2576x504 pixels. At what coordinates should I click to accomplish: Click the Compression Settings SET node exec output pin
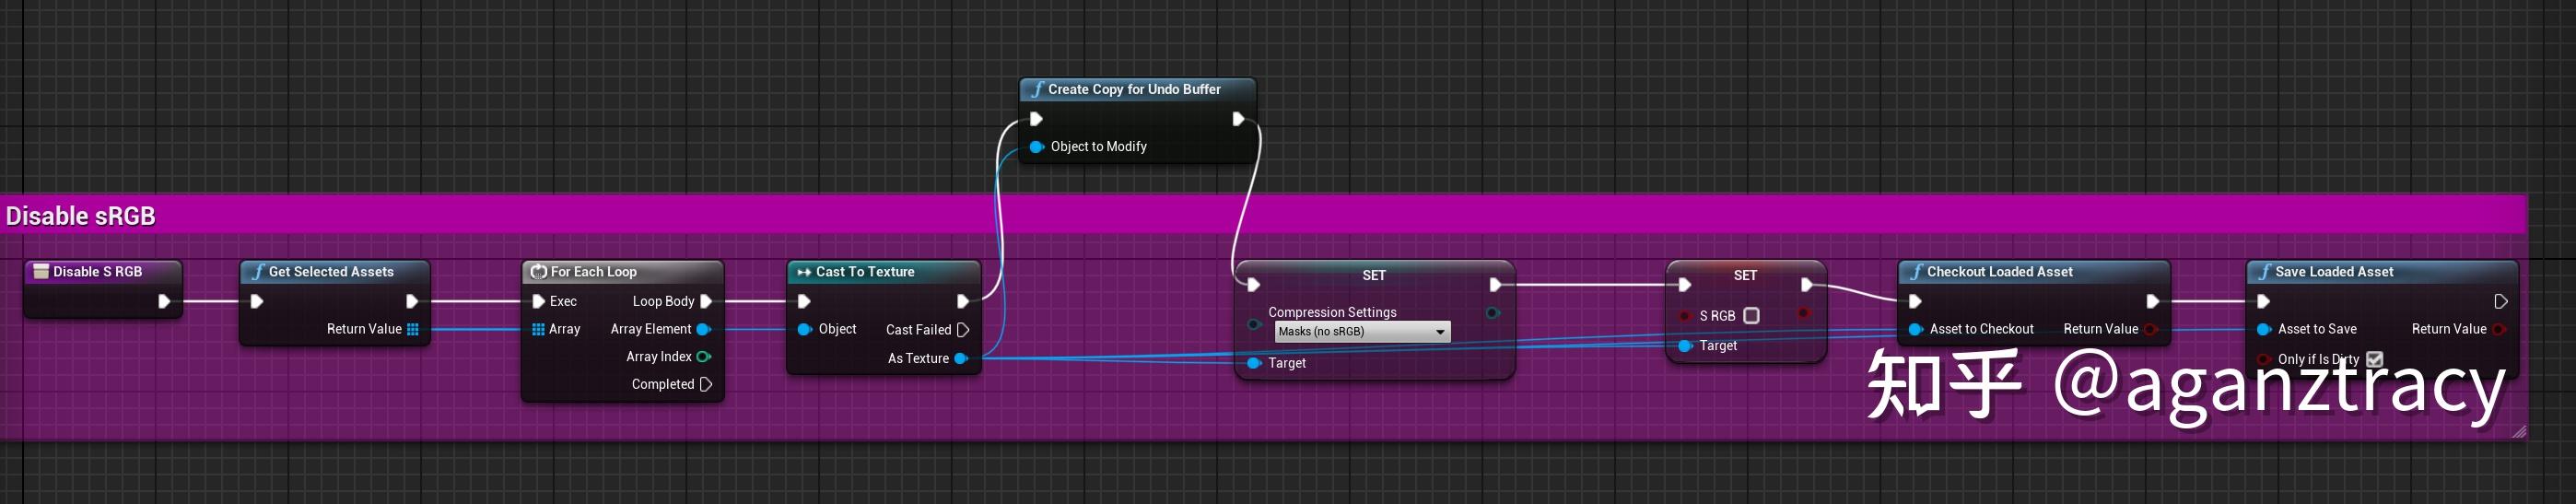click(1495, 285)
